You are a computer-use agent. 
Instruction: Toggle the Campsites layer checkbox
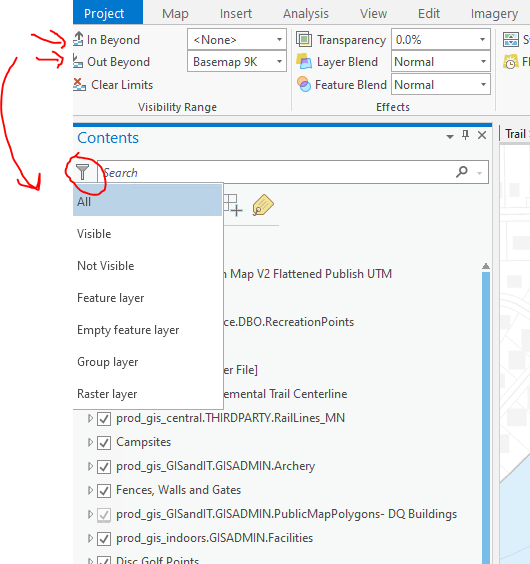[x=104, y=443]
